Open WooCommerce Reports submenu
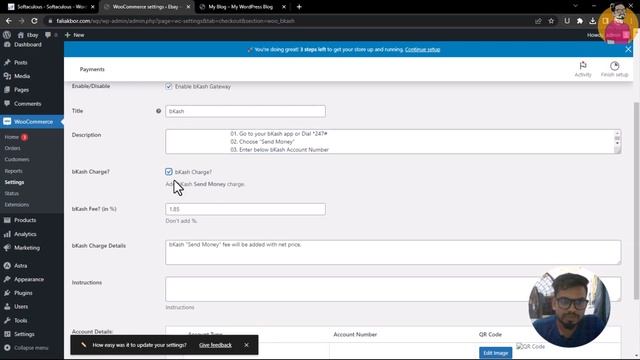Screen dimensions: 640x360 pyautogui.click(x=13, y=171)
